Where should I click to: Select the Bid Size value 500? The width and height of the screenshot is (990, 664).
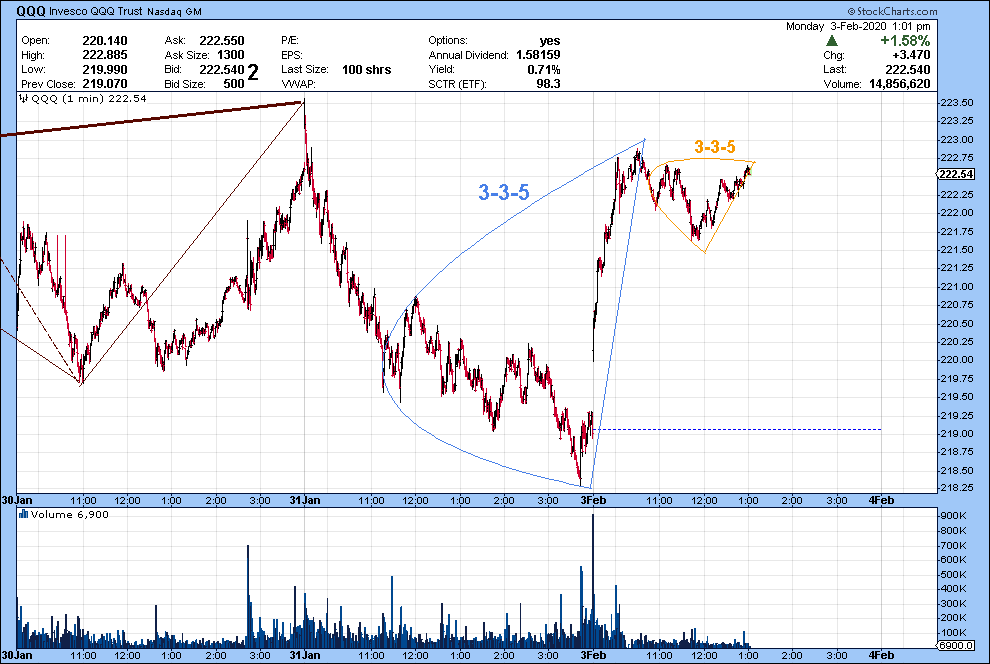pyautogui.click(x=234, y=84)
